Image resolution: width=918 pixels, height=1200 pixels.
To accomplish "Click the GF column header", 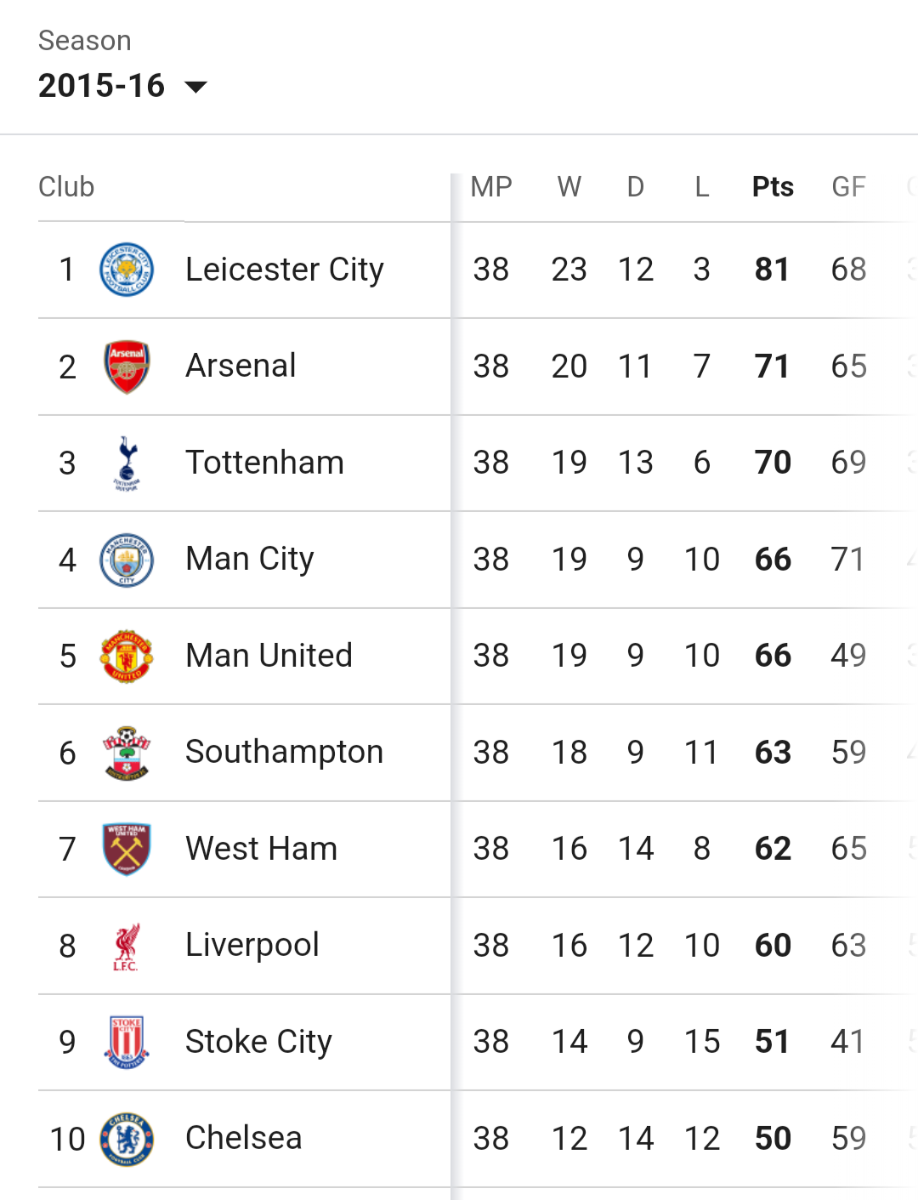I will [x=848, y=187].
